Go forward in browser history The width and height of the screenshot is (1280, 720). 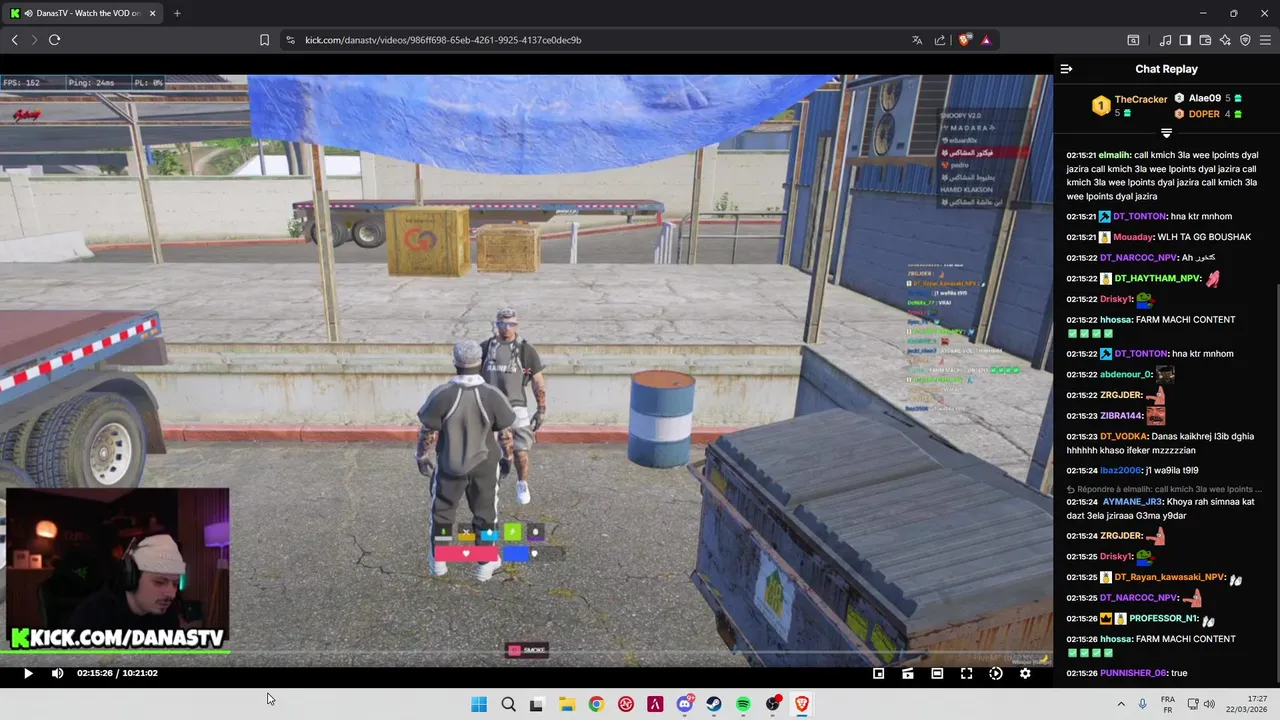pos(34,40)
